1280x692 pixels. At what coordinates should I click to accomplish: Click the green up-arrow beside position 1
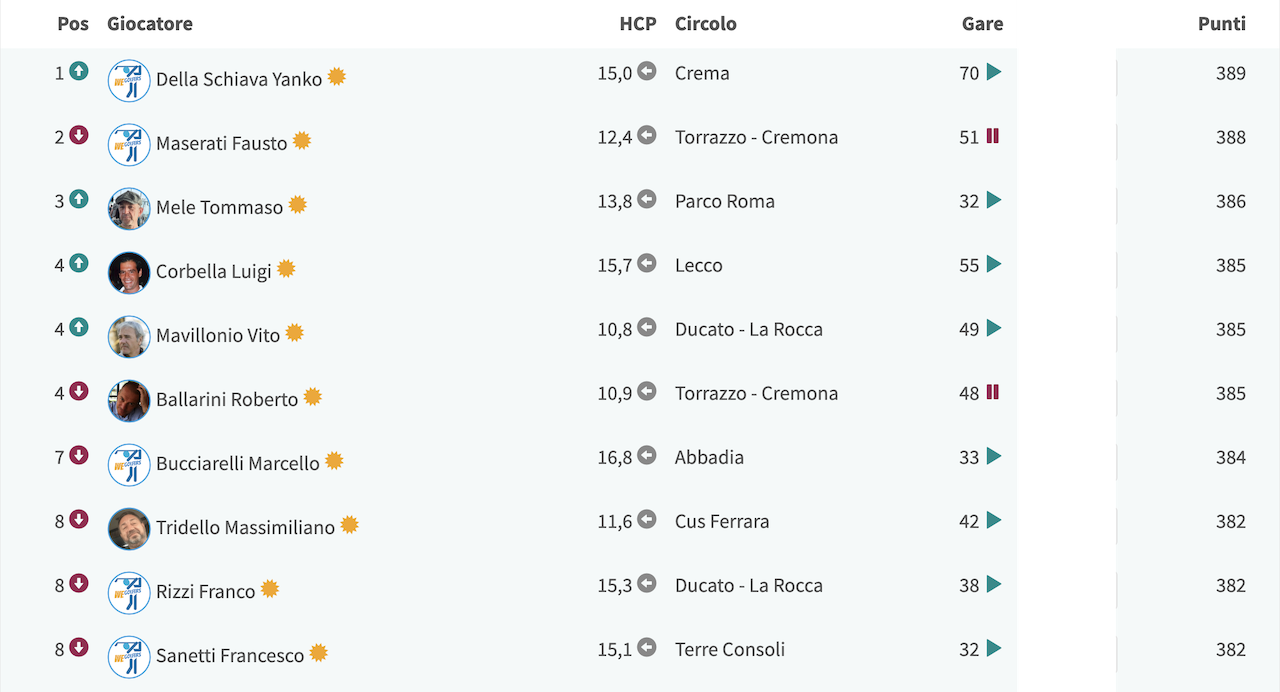tap(79, 71)
